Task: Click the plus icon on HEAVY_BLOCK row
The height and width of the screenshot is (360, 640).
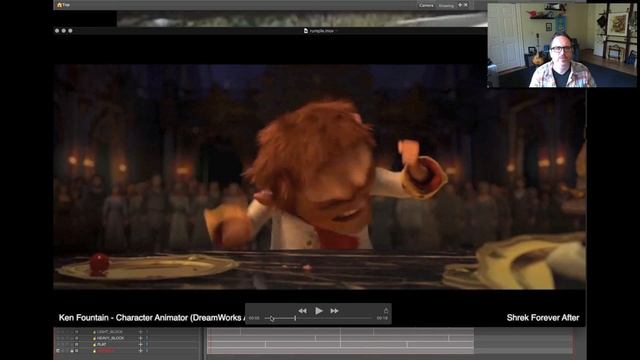Action: pos(140,338)
